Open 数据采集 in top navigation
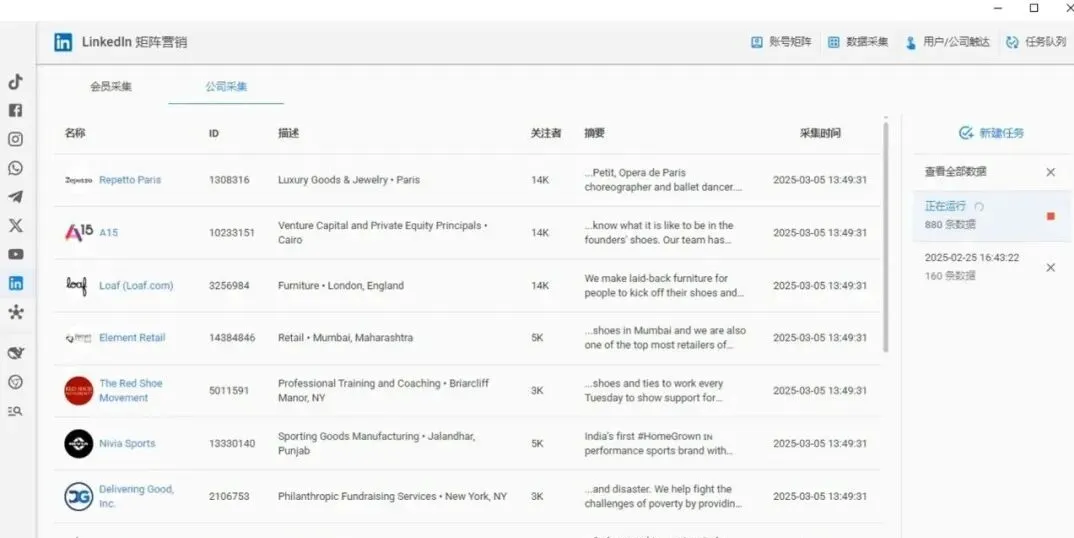1074x538 pixels. click(858, 42)
